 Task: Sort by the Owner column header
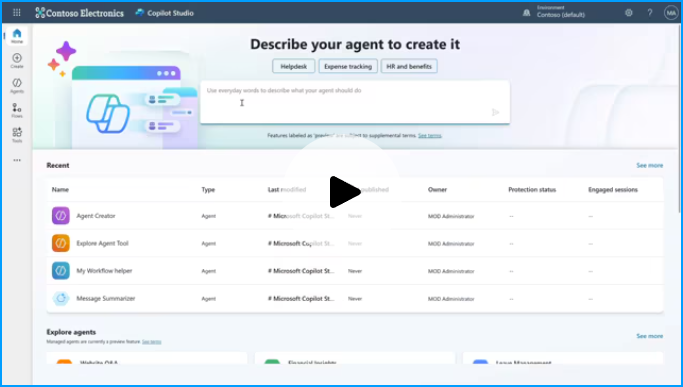pyautogui.click(x=437, y=190)
